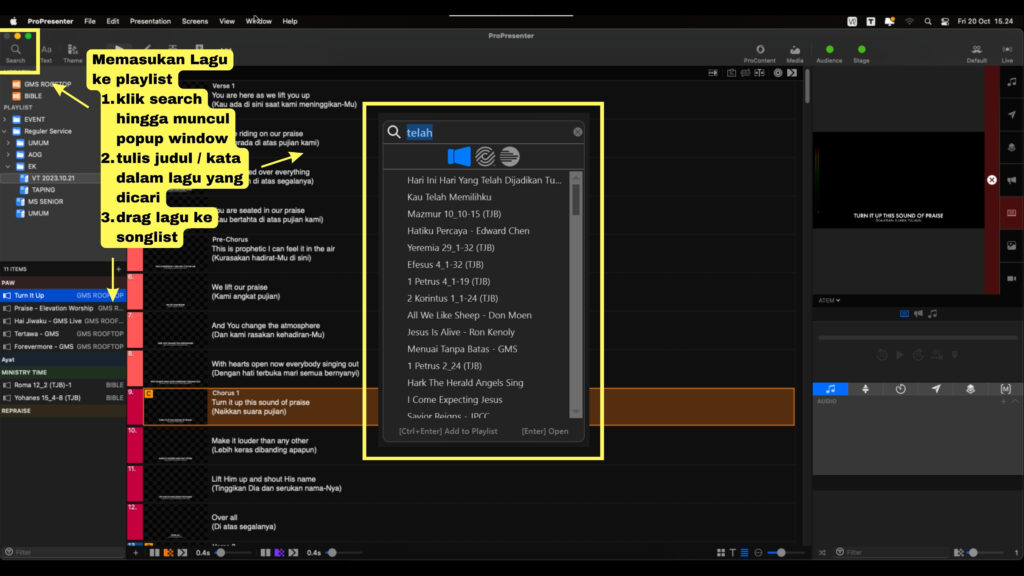This screenshot has width=1024, height=576.
Task: Select the Audio tab in lower right panel
Action: [830, 389]
